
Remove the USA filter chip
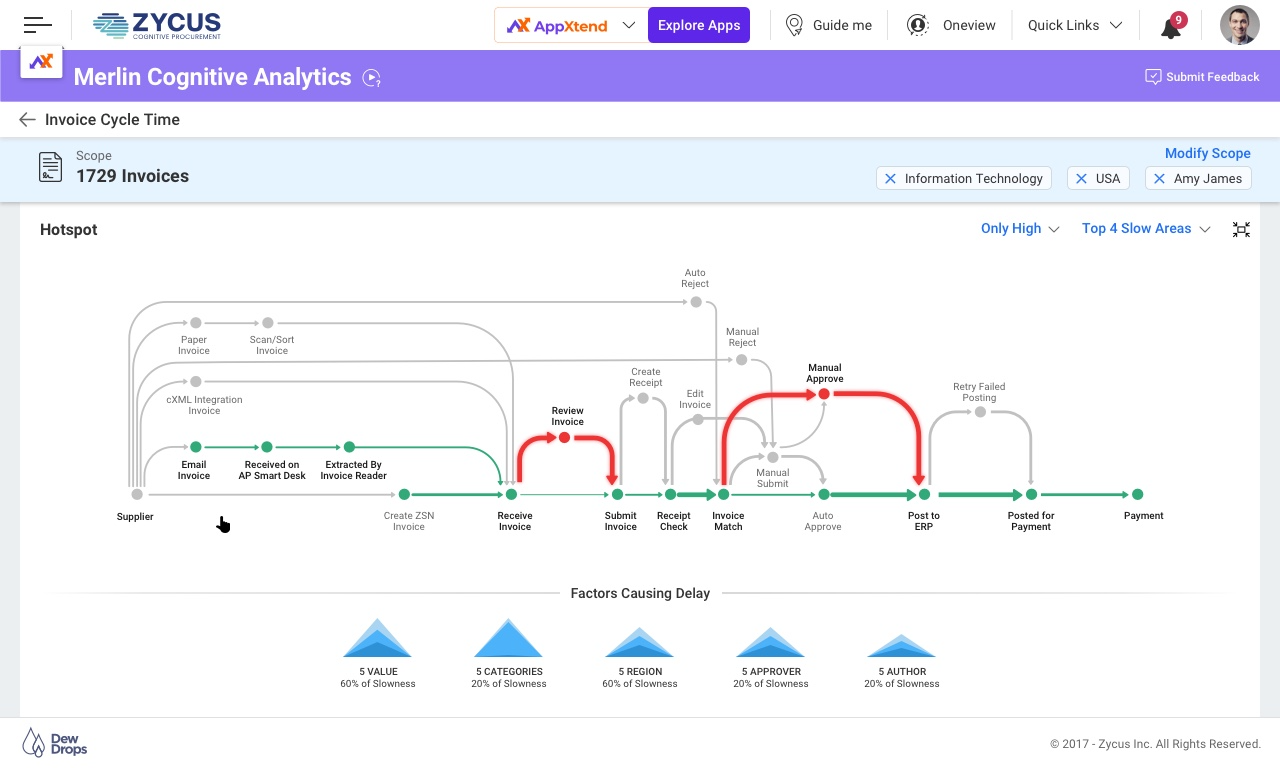[1081, 179]
